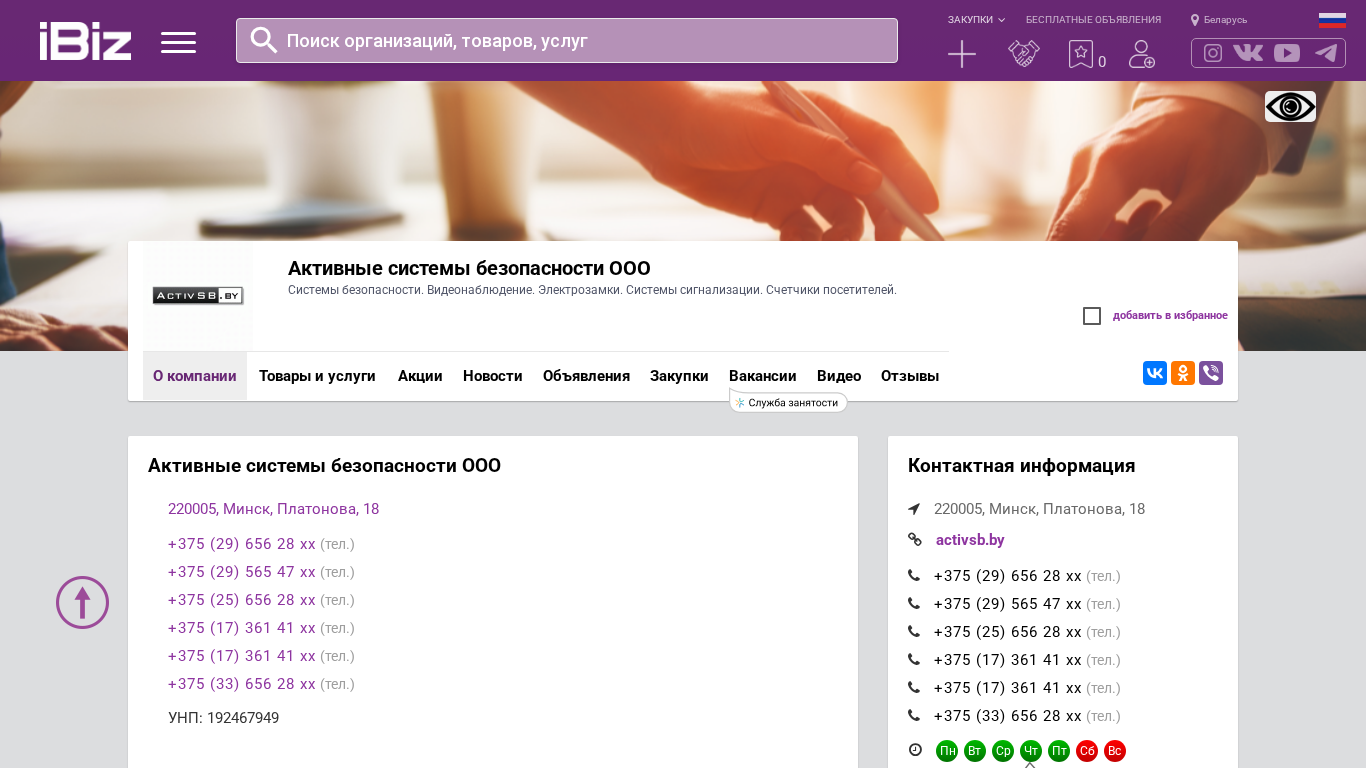Click the user registration icon
This screenshot has height=768, width=1366.
[x=1141, y=54]
